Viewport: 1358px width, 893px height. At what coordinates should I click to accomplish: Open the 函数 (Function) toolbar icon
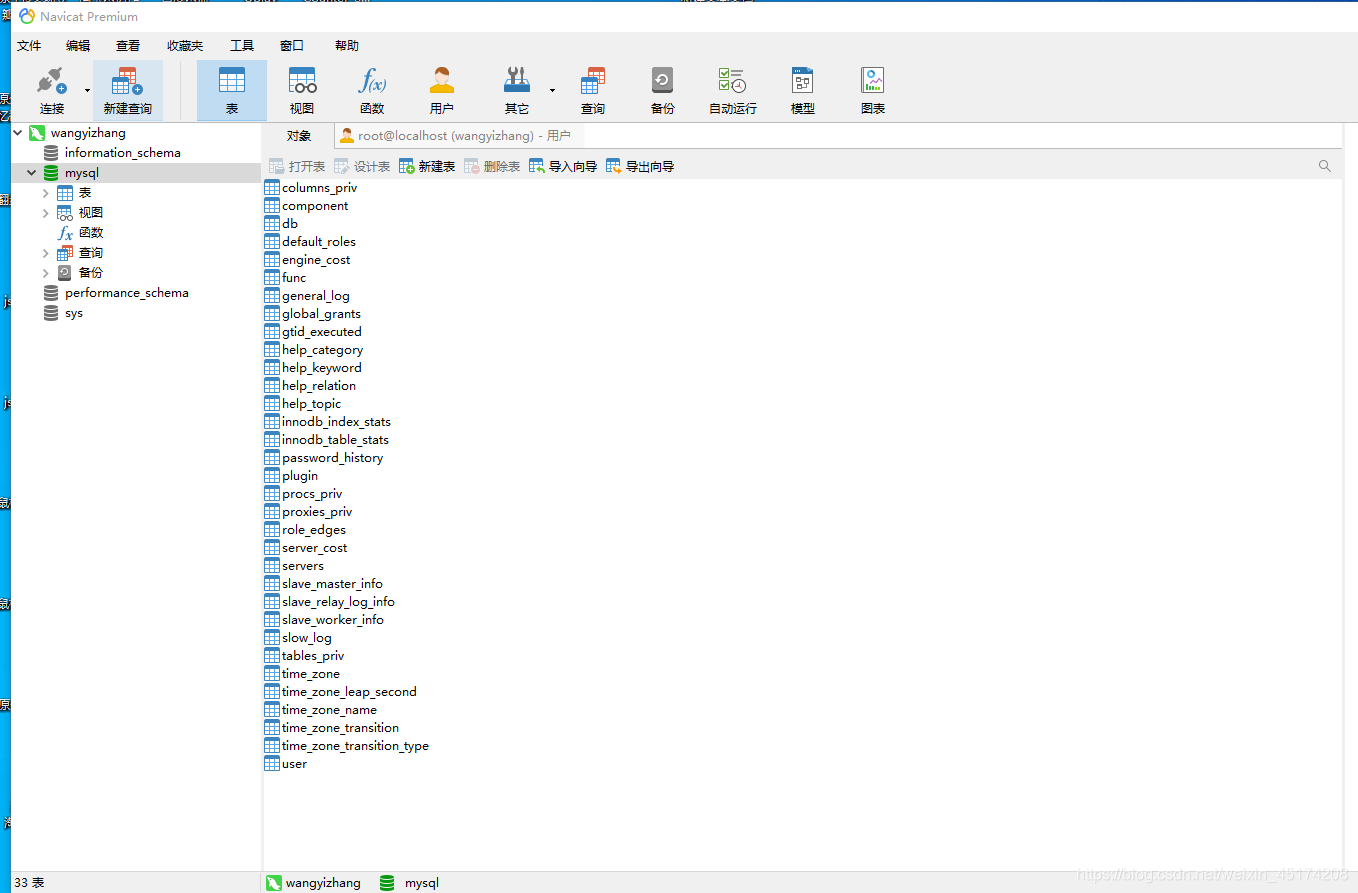point(372,90)
